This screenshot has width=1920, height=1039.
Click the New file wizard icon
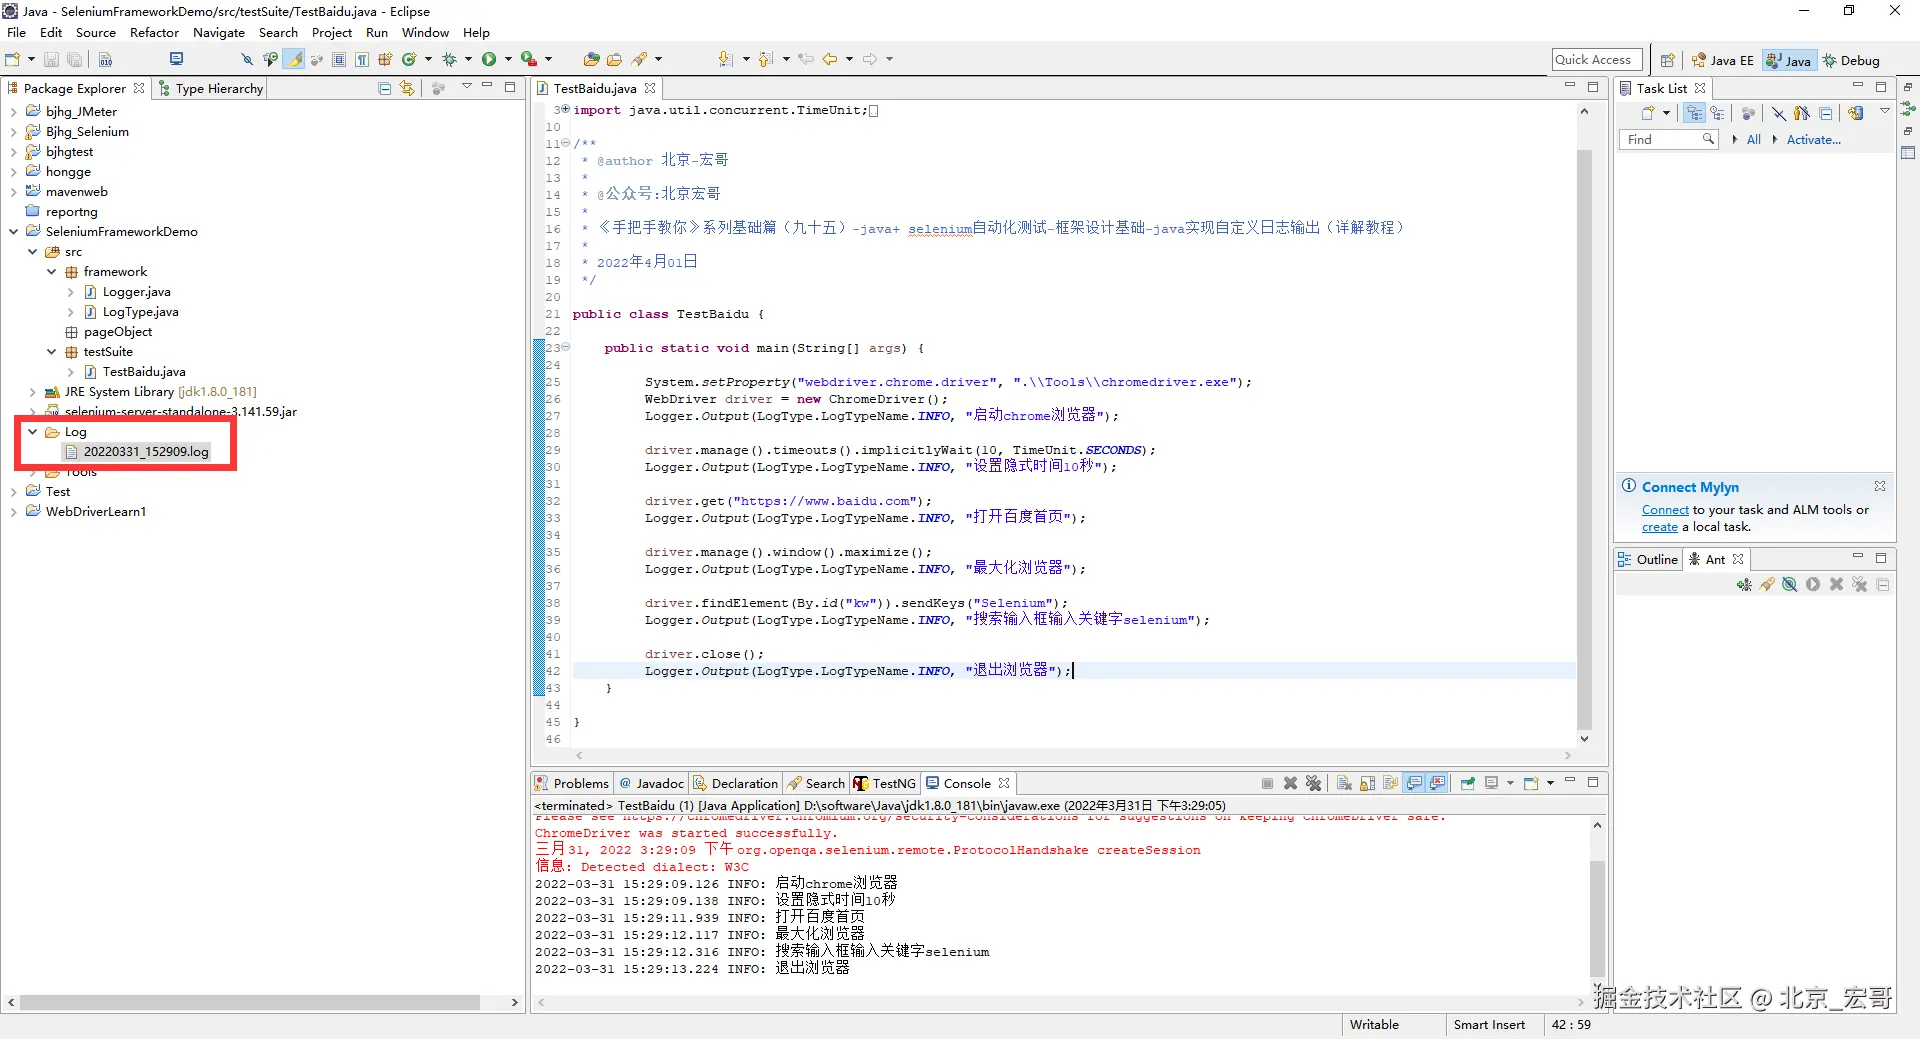pyautogui.click(x=13, y=60)
